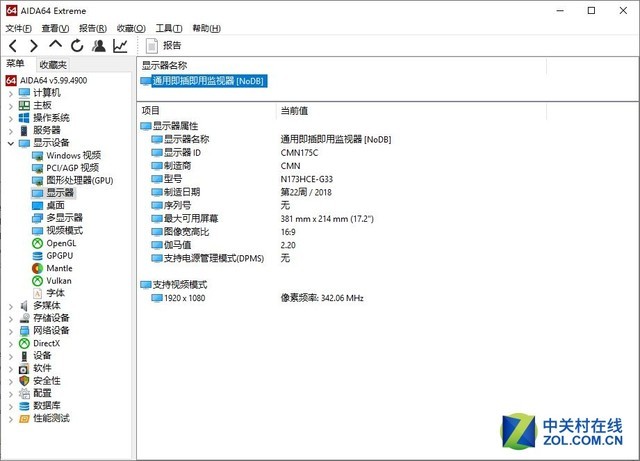Open the 文件(F) menu
Image resolution: width=640 pixels, height=461 pixels.
tap(19, 28)
